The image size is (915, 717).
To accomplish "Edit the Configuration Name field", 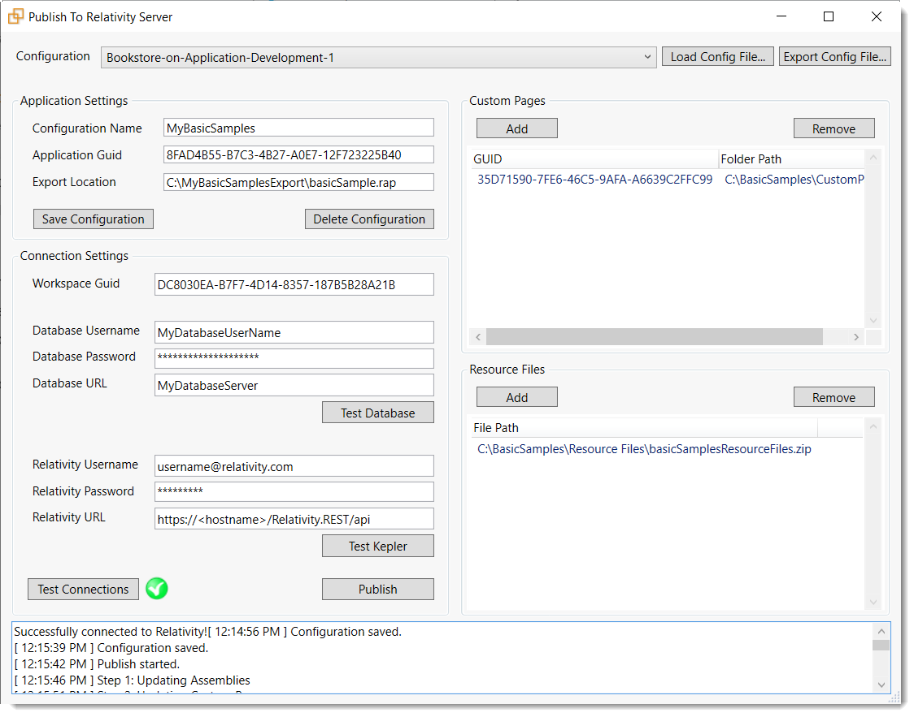I will click(298, 128).
